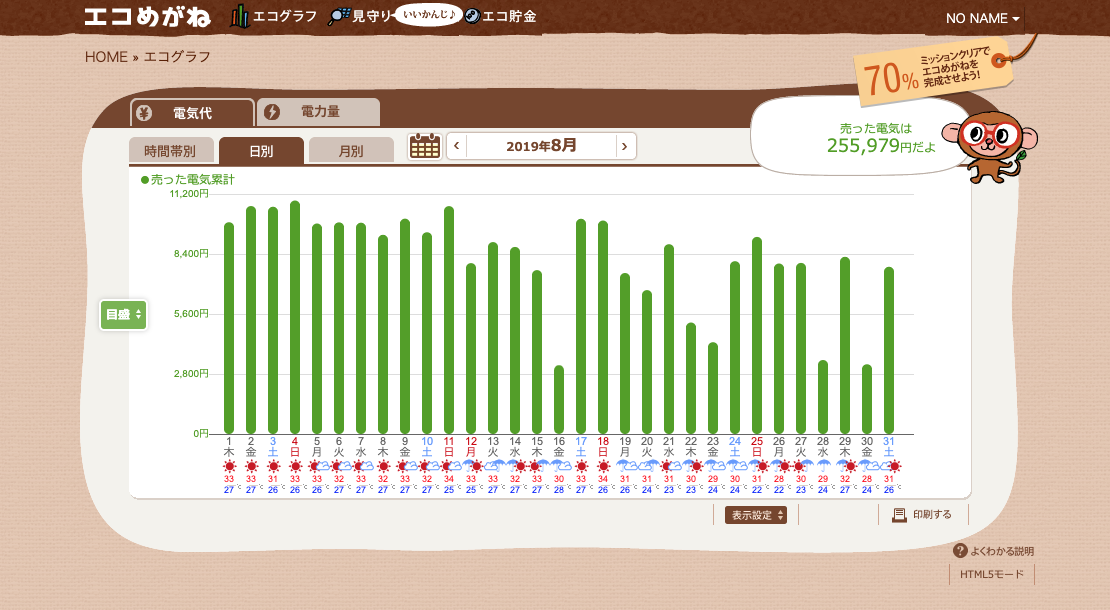Click the day 31 土 date label
This screenshot has width=1110, height=610.
pyautogui.click(x=889, y=447)
